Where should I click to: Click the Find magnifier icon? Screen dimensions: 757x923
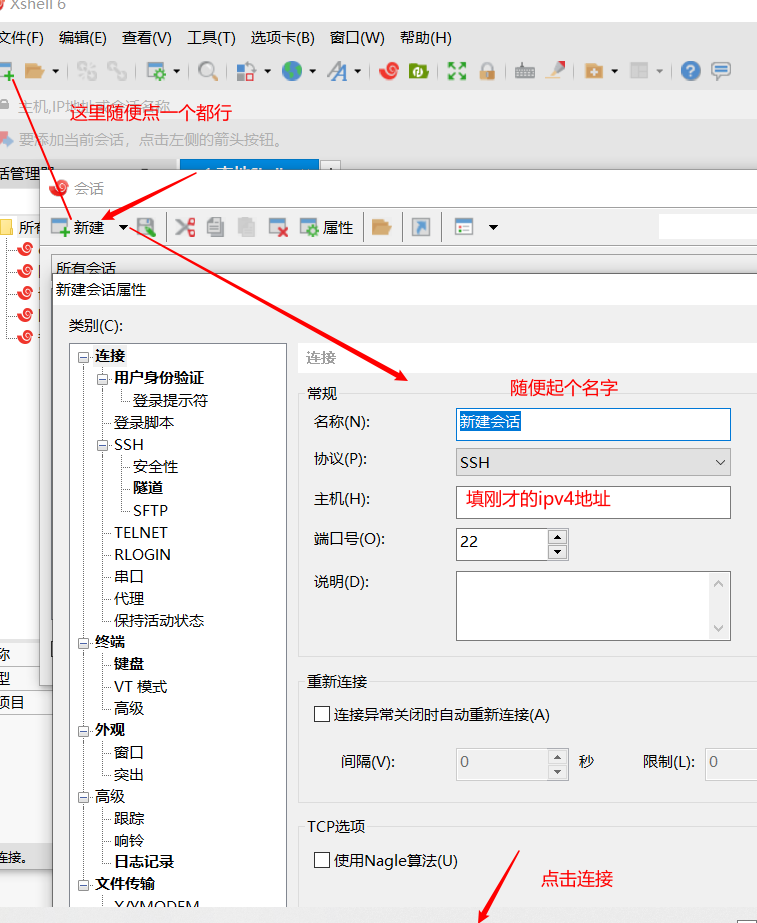[208, 71]
